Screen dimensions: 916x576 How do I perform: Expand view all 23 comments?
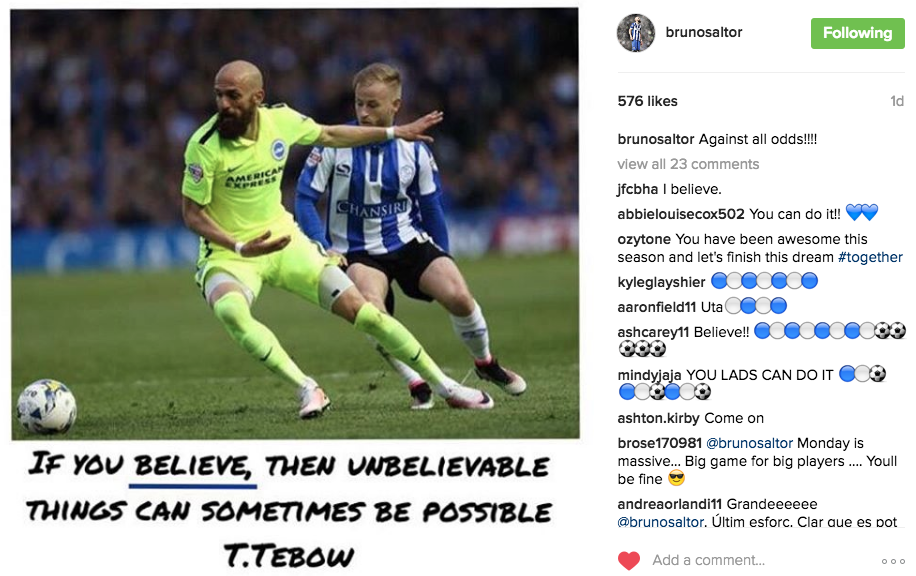click(688, 164)
